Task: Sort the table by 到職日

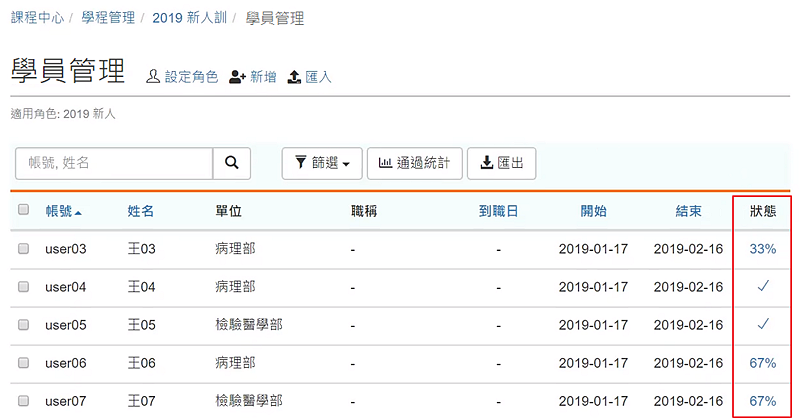Action: 498,211
